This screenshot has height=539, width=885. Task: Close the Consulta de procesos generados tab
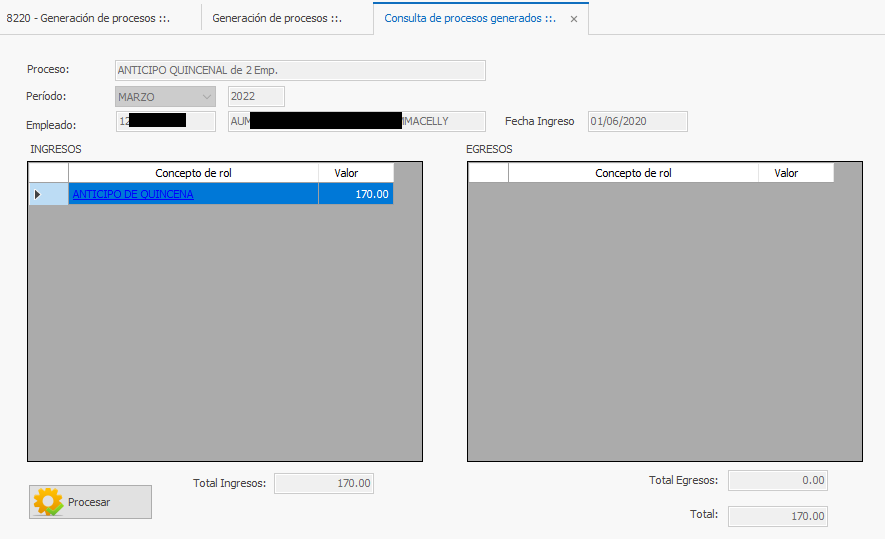click(x=573, y=19)
